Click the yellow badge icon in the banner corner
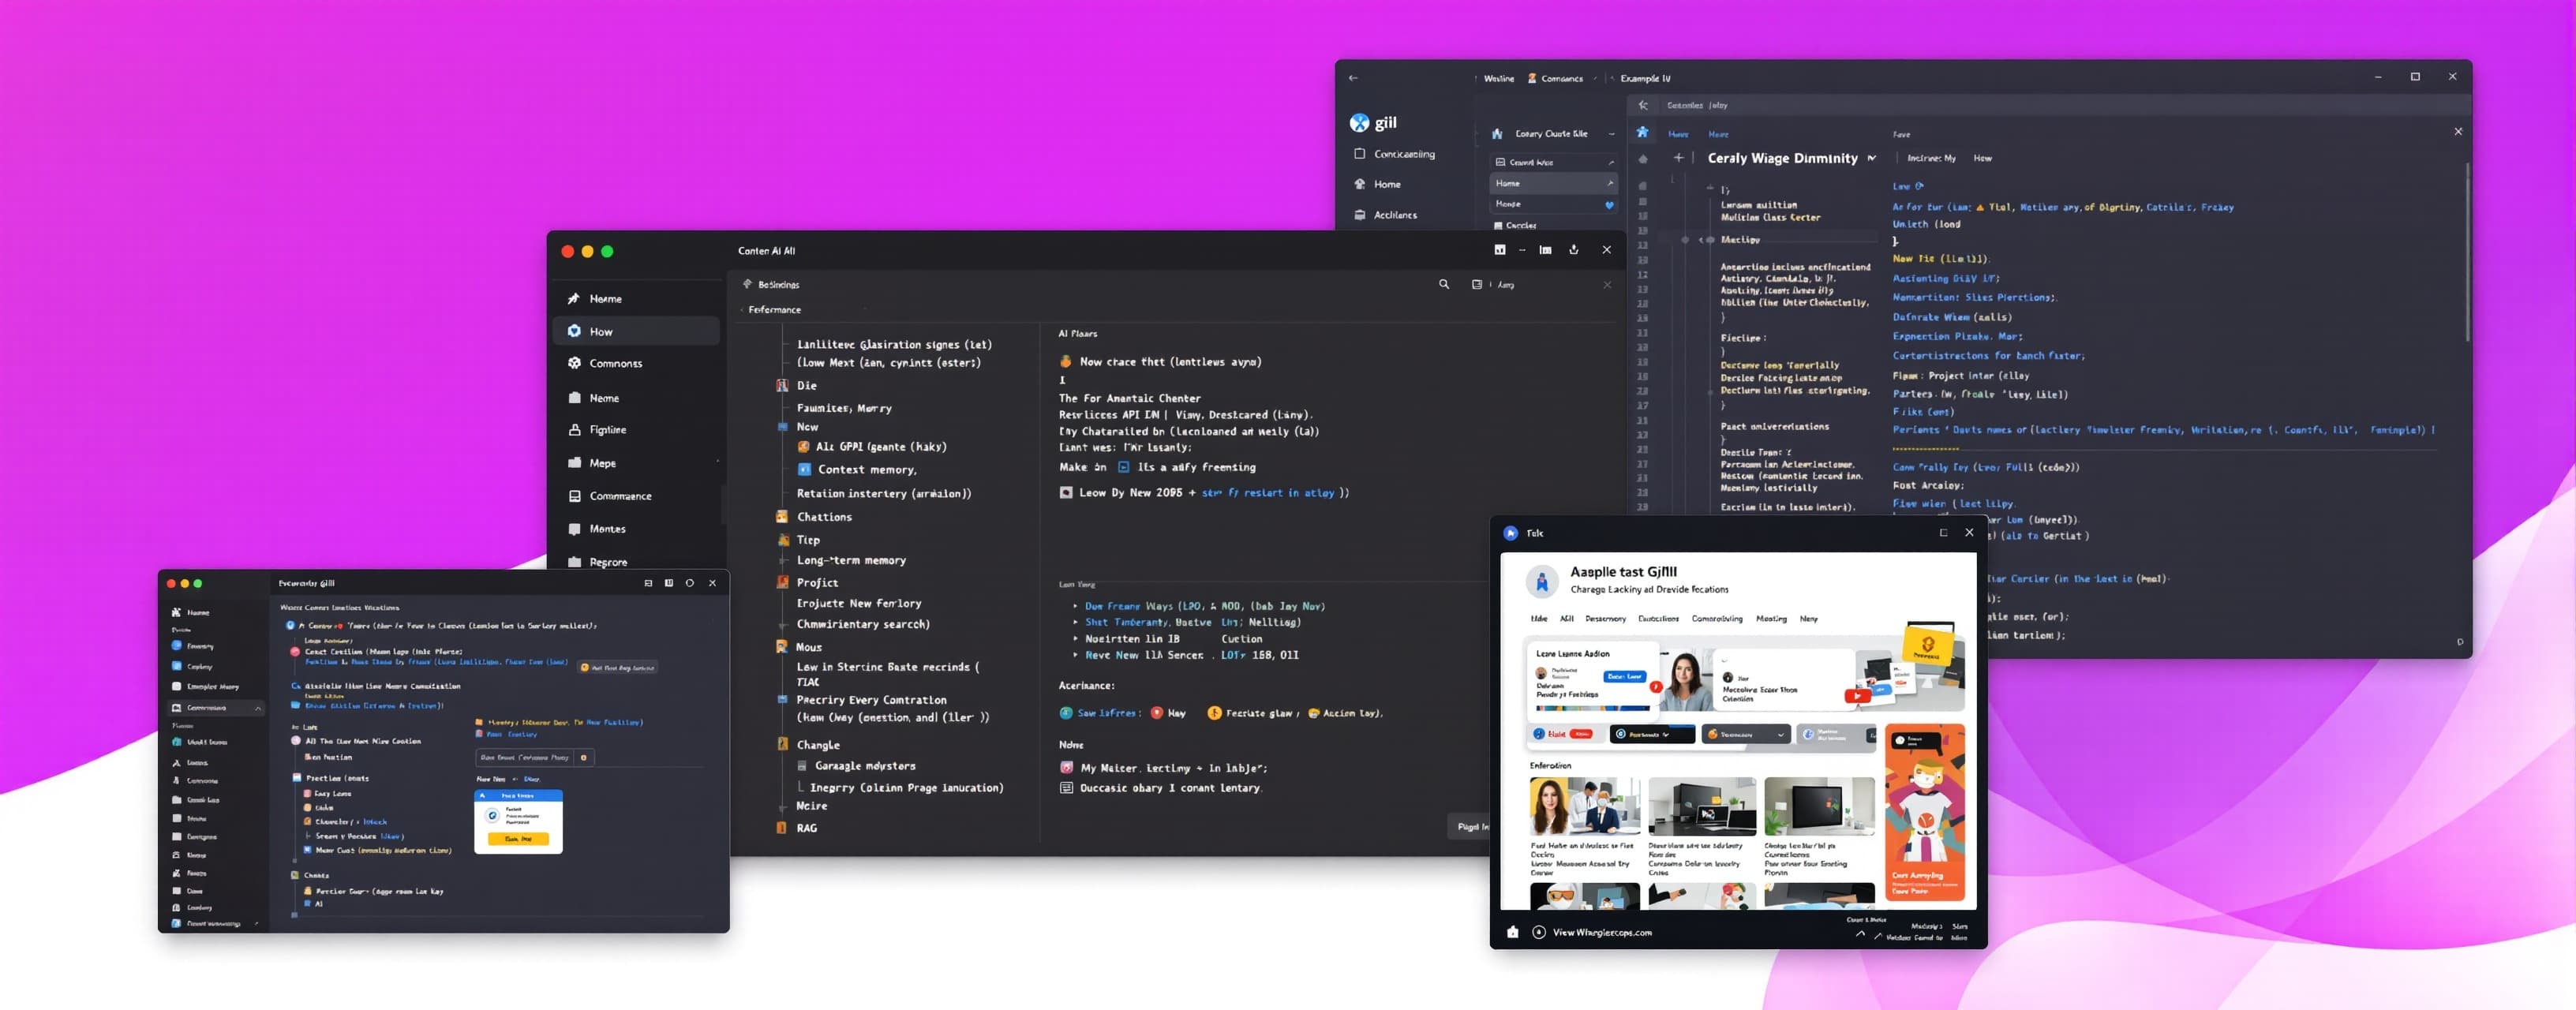 coord(1927,645)
